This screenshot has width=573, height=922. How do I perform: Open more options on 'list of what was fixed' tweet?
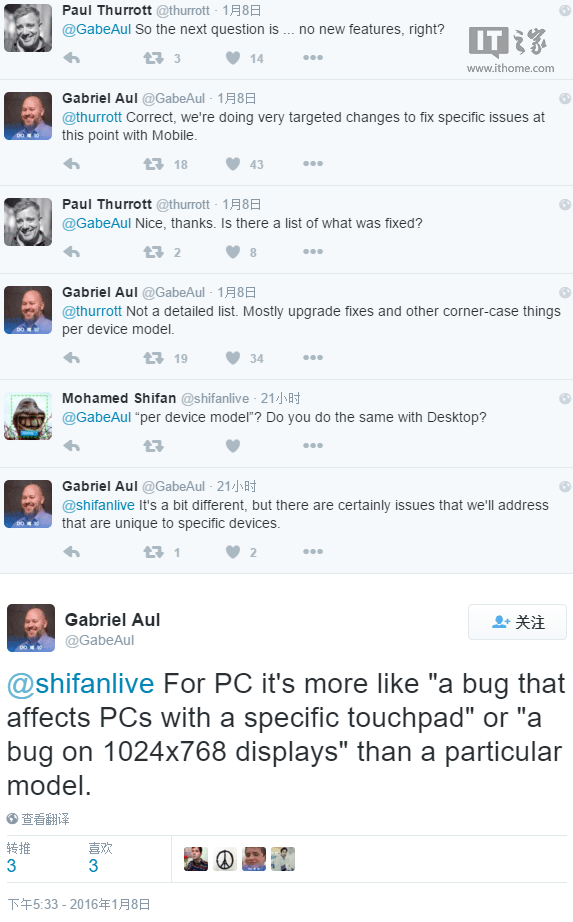[313, 252]
